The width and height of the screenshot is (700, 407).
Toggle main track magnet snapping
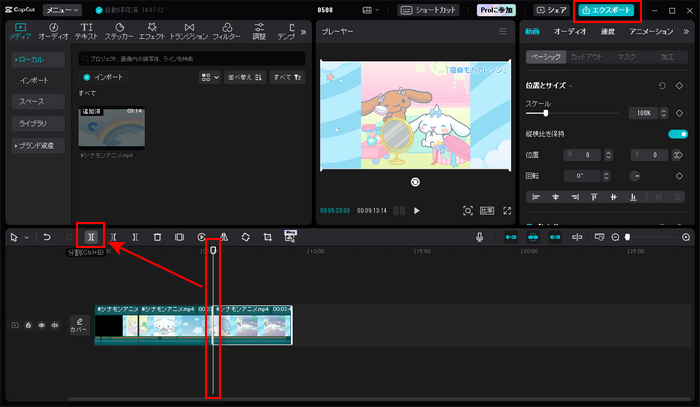pyautogui.click(x=511, y=237)
